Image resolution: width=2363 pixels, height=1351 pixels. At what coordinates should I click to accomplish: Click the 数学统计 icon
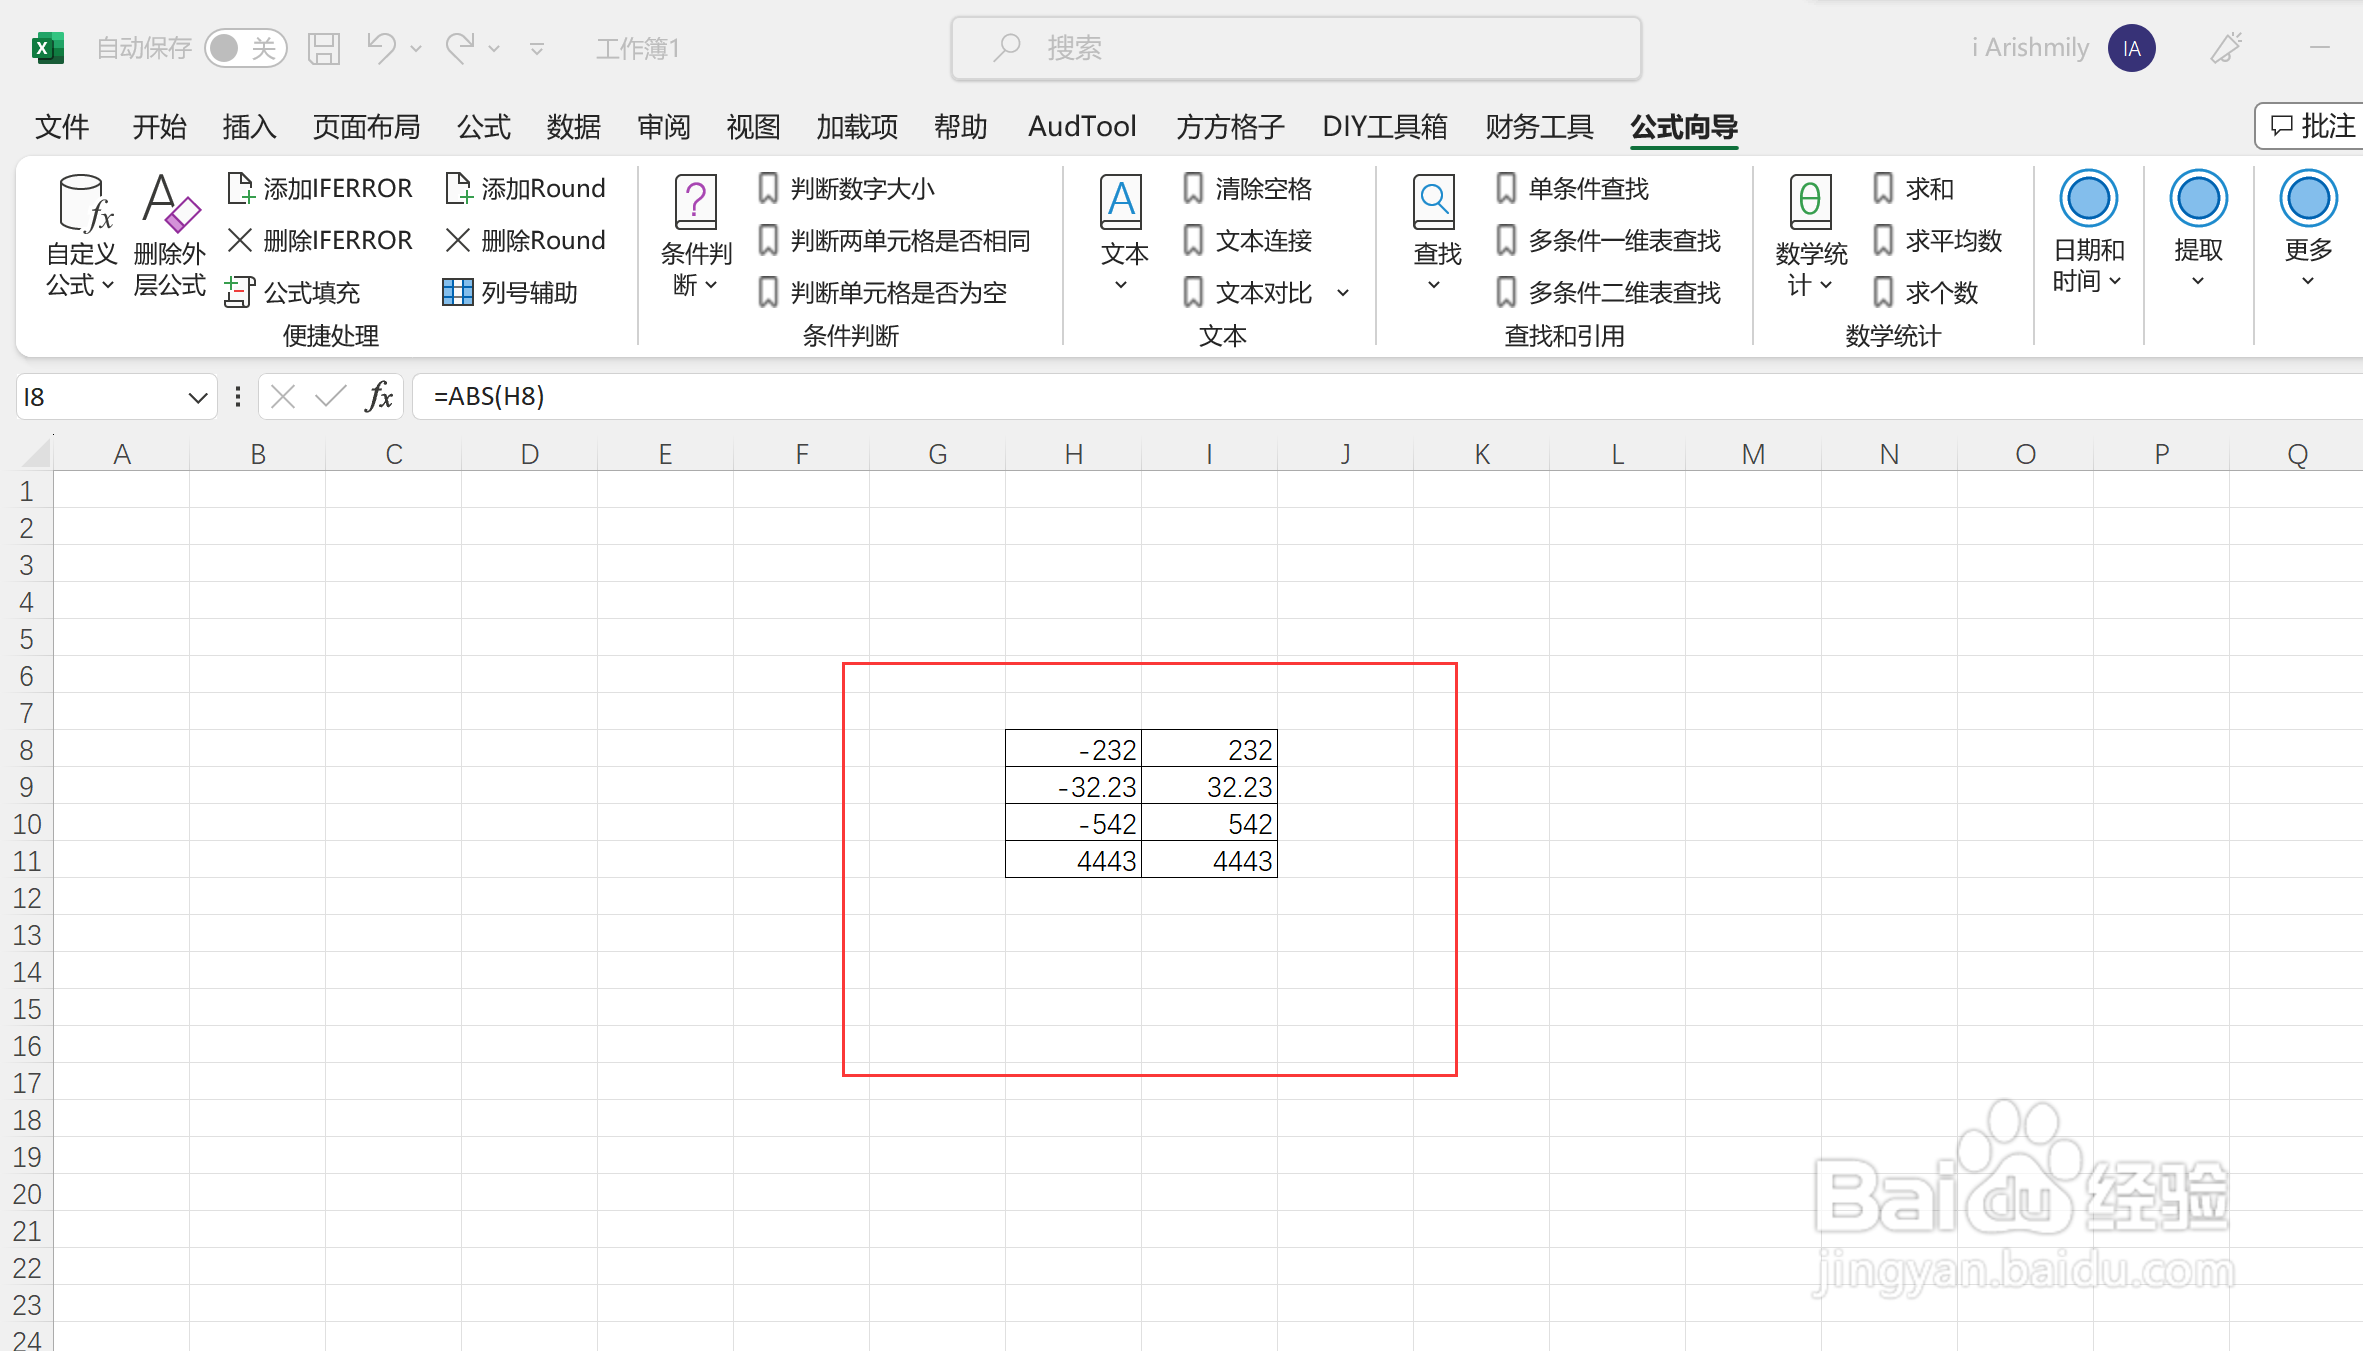[1810, 203]
